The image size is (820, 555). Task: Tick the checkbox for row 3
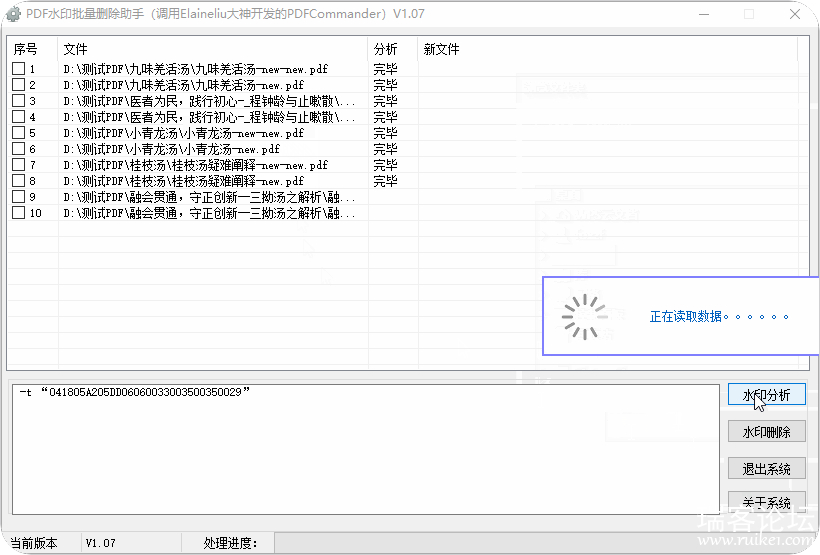[18, 100]
